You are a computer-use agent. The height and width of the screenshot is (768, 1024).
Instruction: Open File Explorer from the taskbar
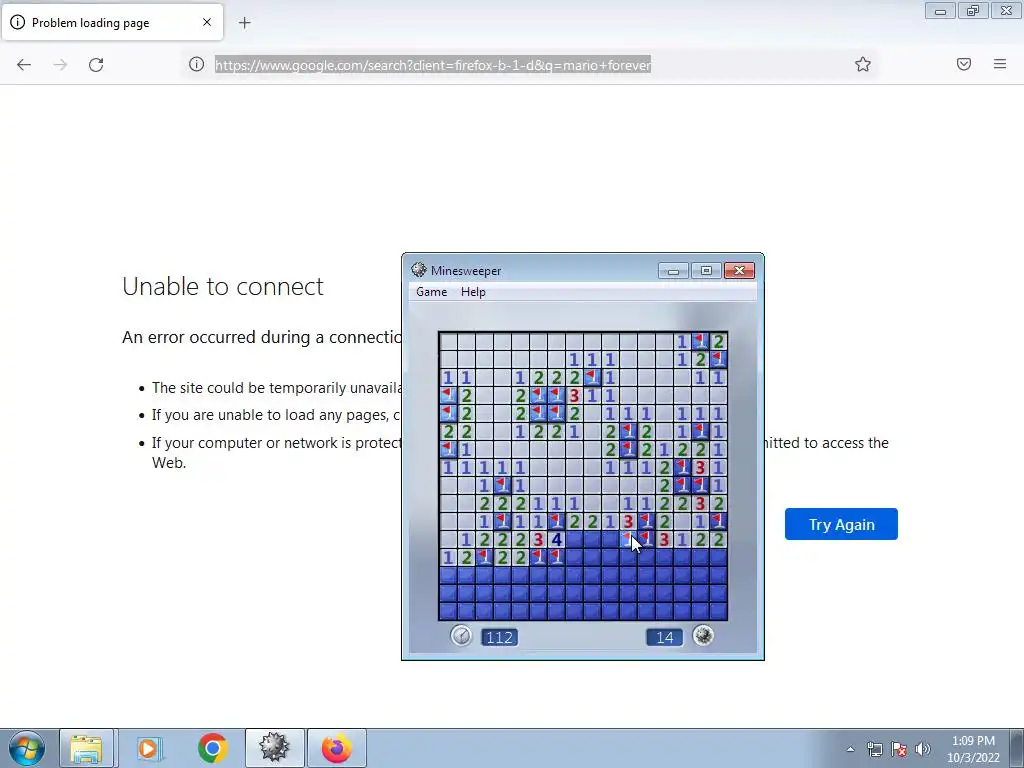(x=86, y=748)
